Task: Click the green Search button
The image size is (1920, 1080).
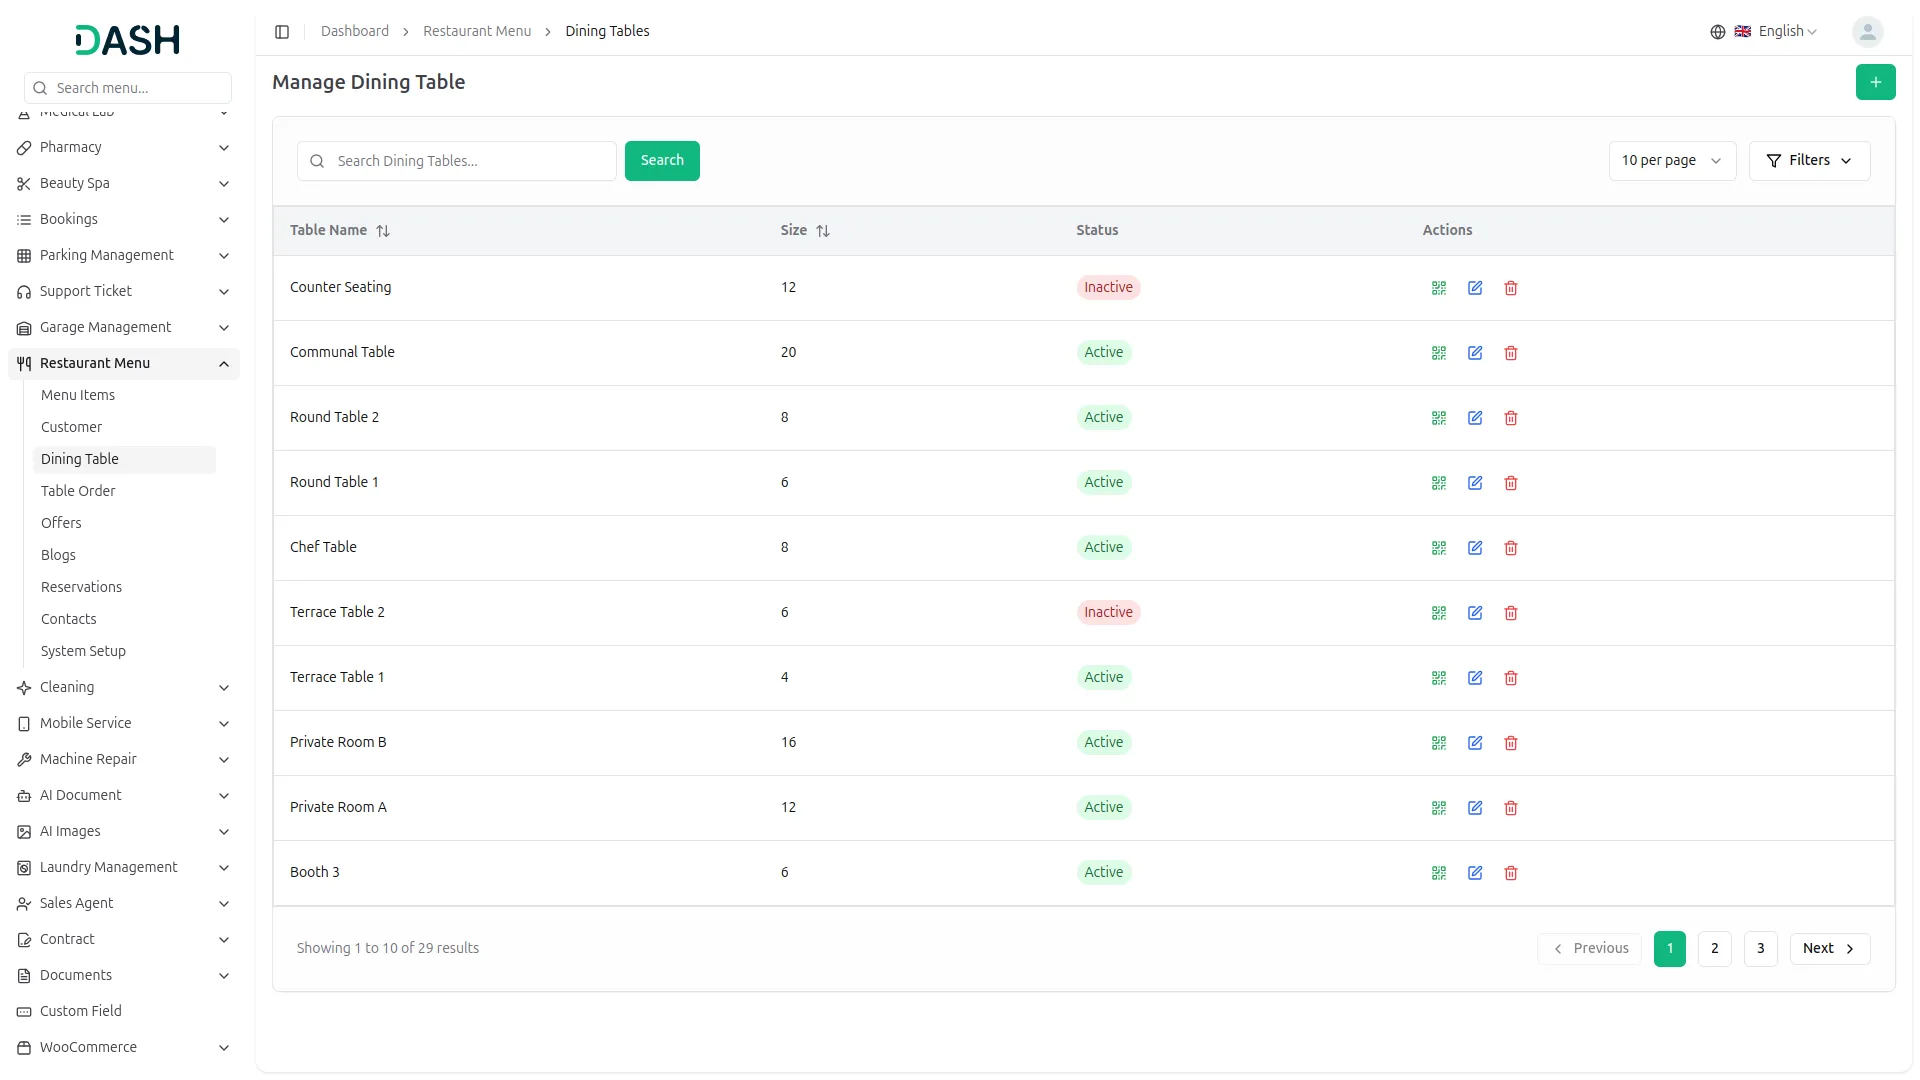Action: 661,161
